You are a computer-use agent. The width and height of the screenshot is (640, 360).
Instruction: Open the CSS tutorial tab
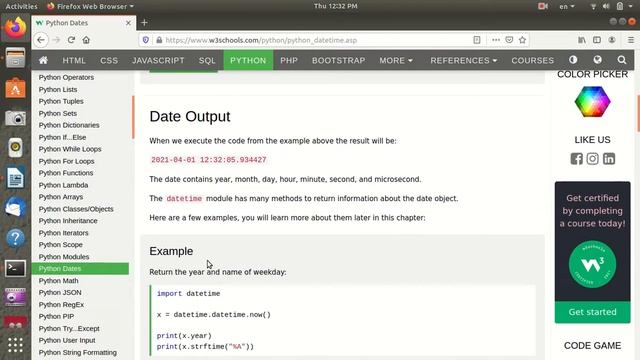[109, 60]
